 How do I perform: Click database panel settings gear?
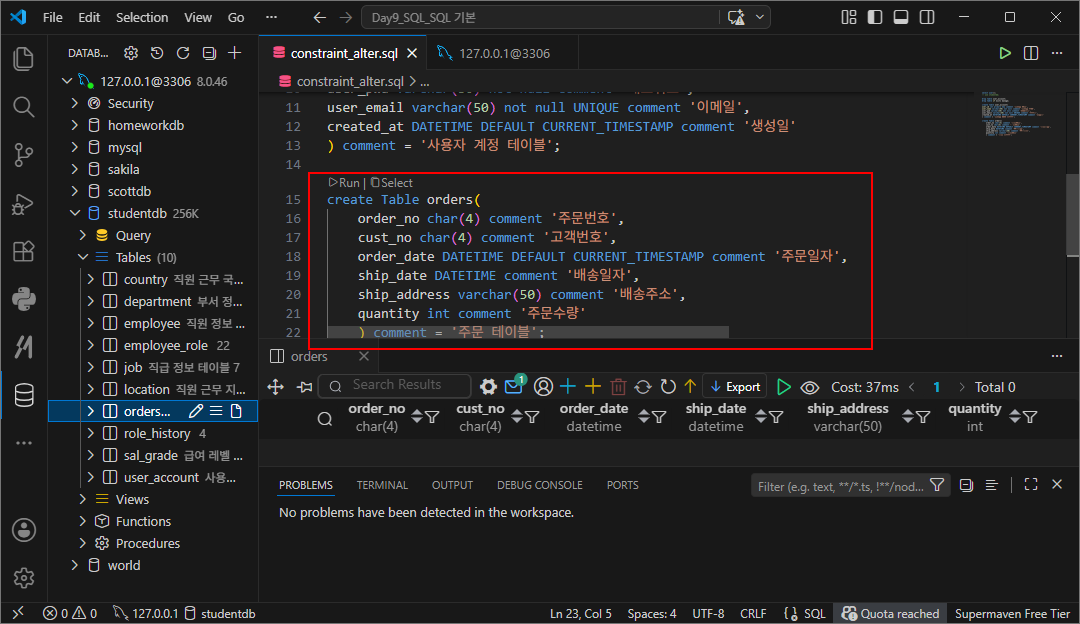point(130,53)
